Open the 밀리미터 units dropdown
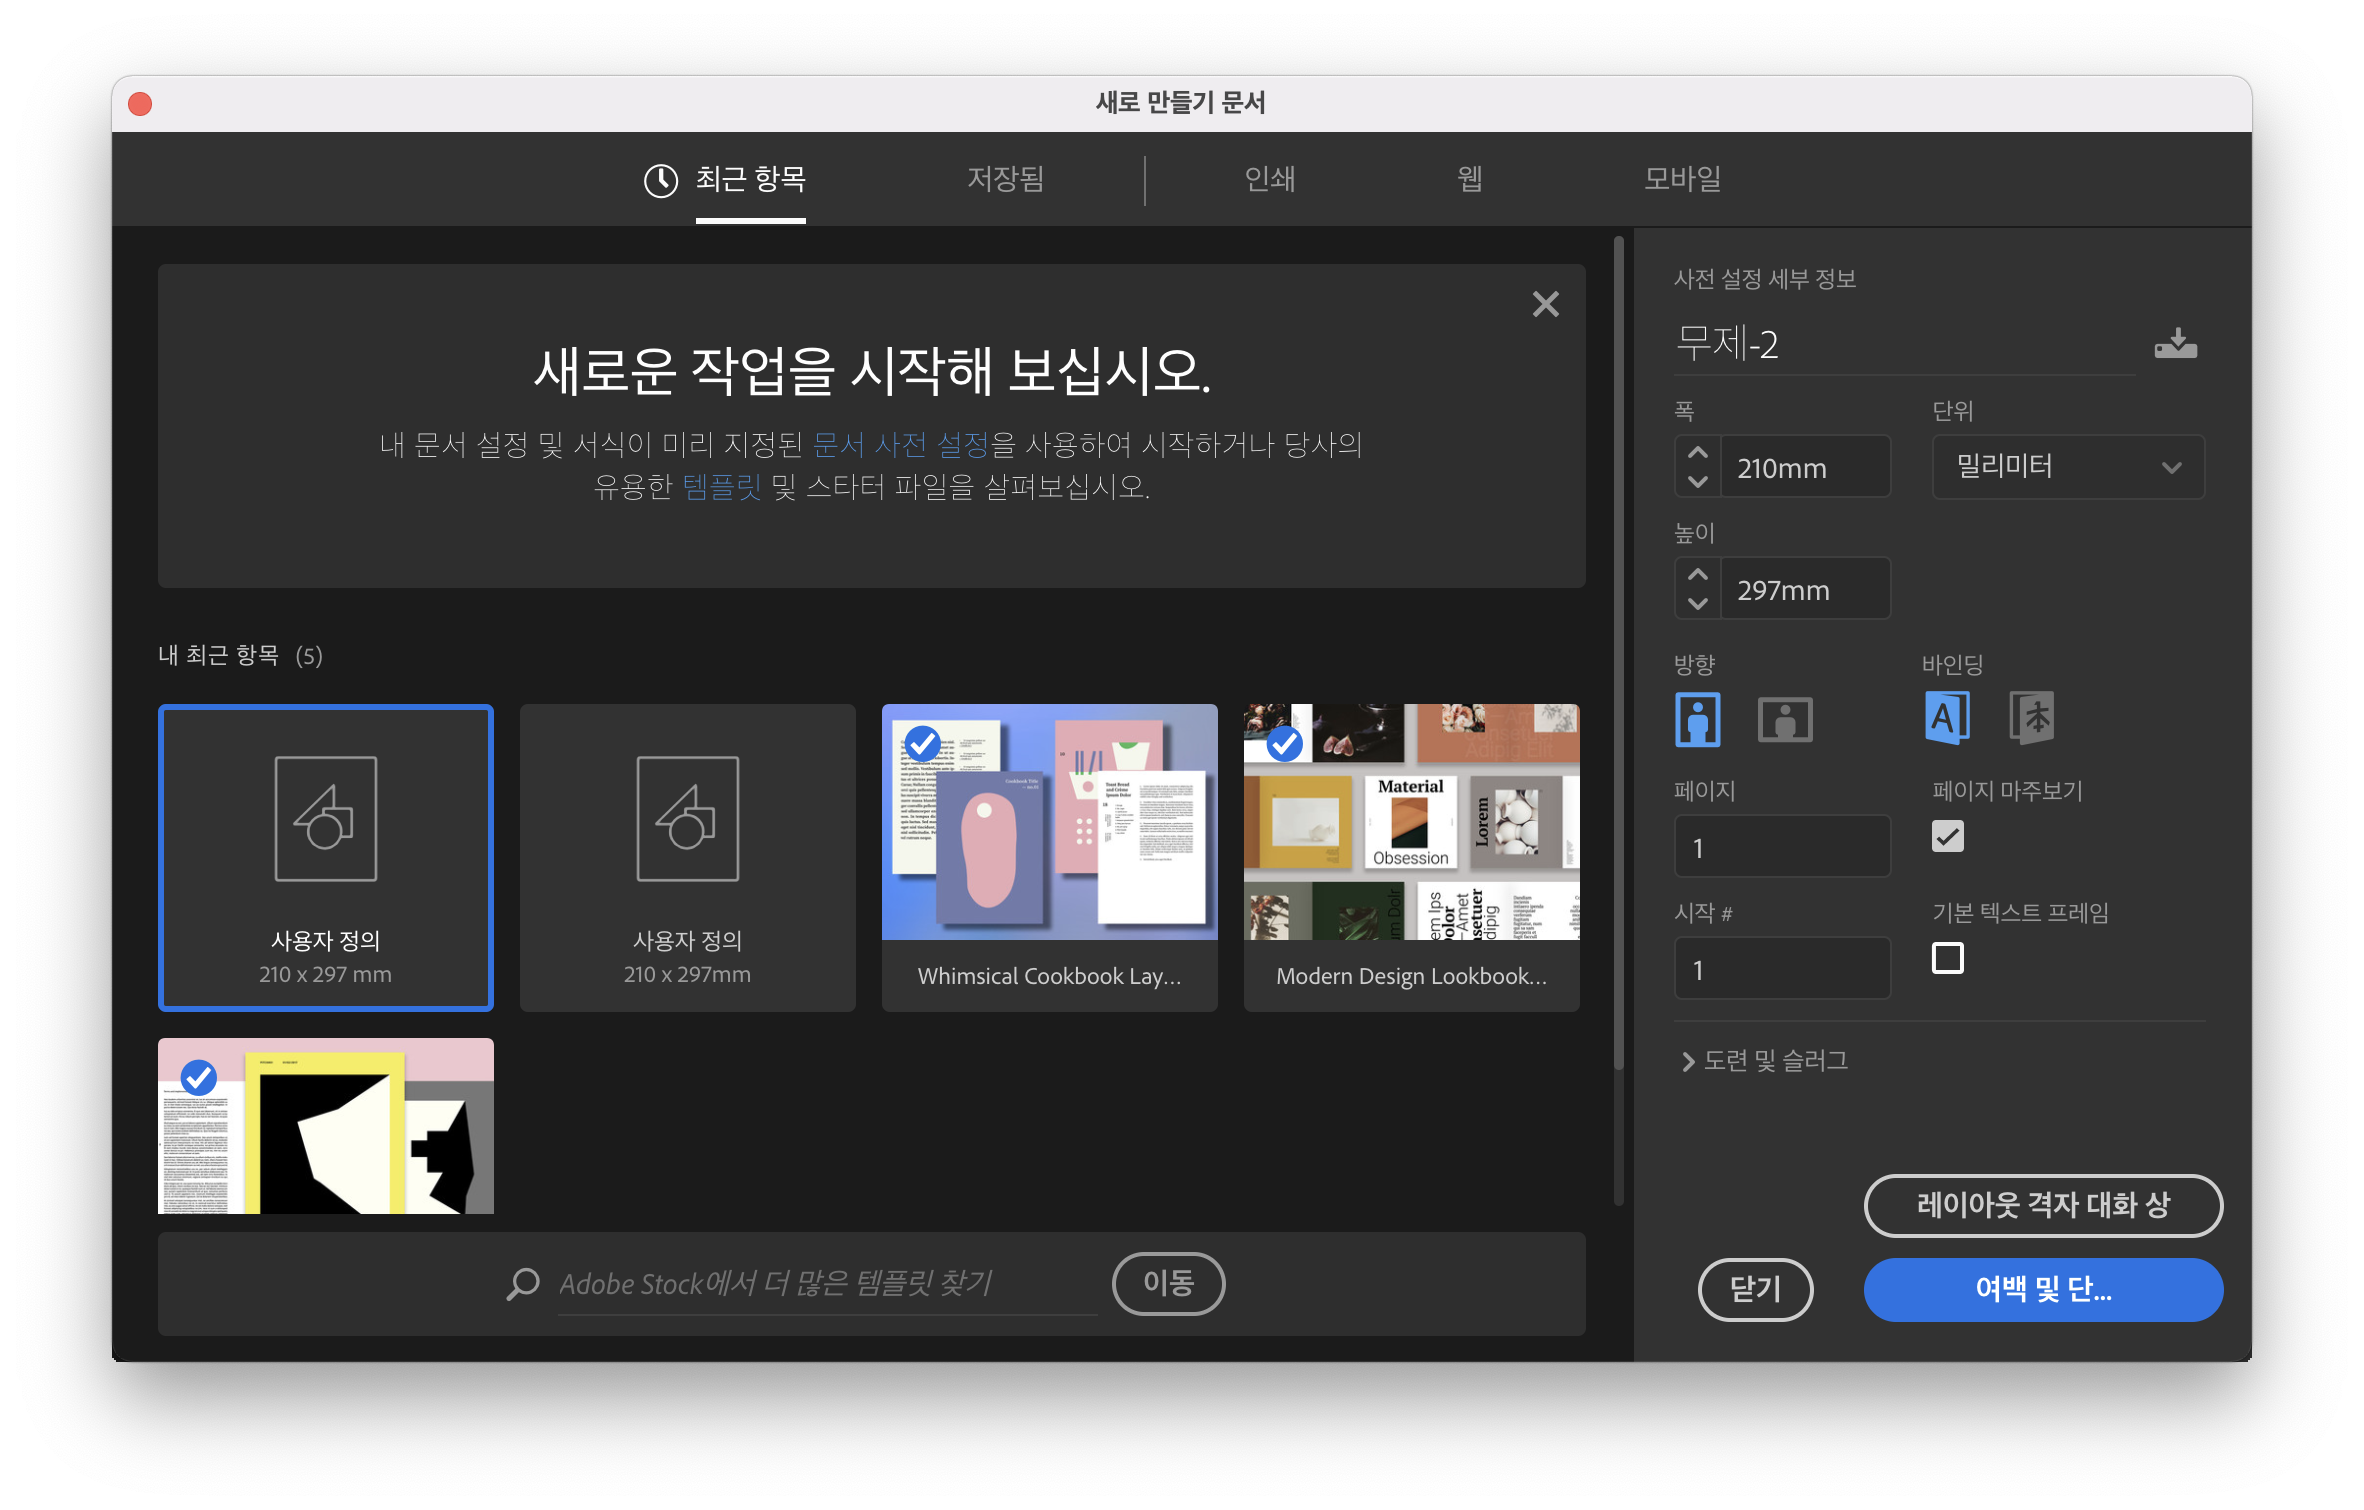2364x1510 pixels. (x=2067, y=467)
